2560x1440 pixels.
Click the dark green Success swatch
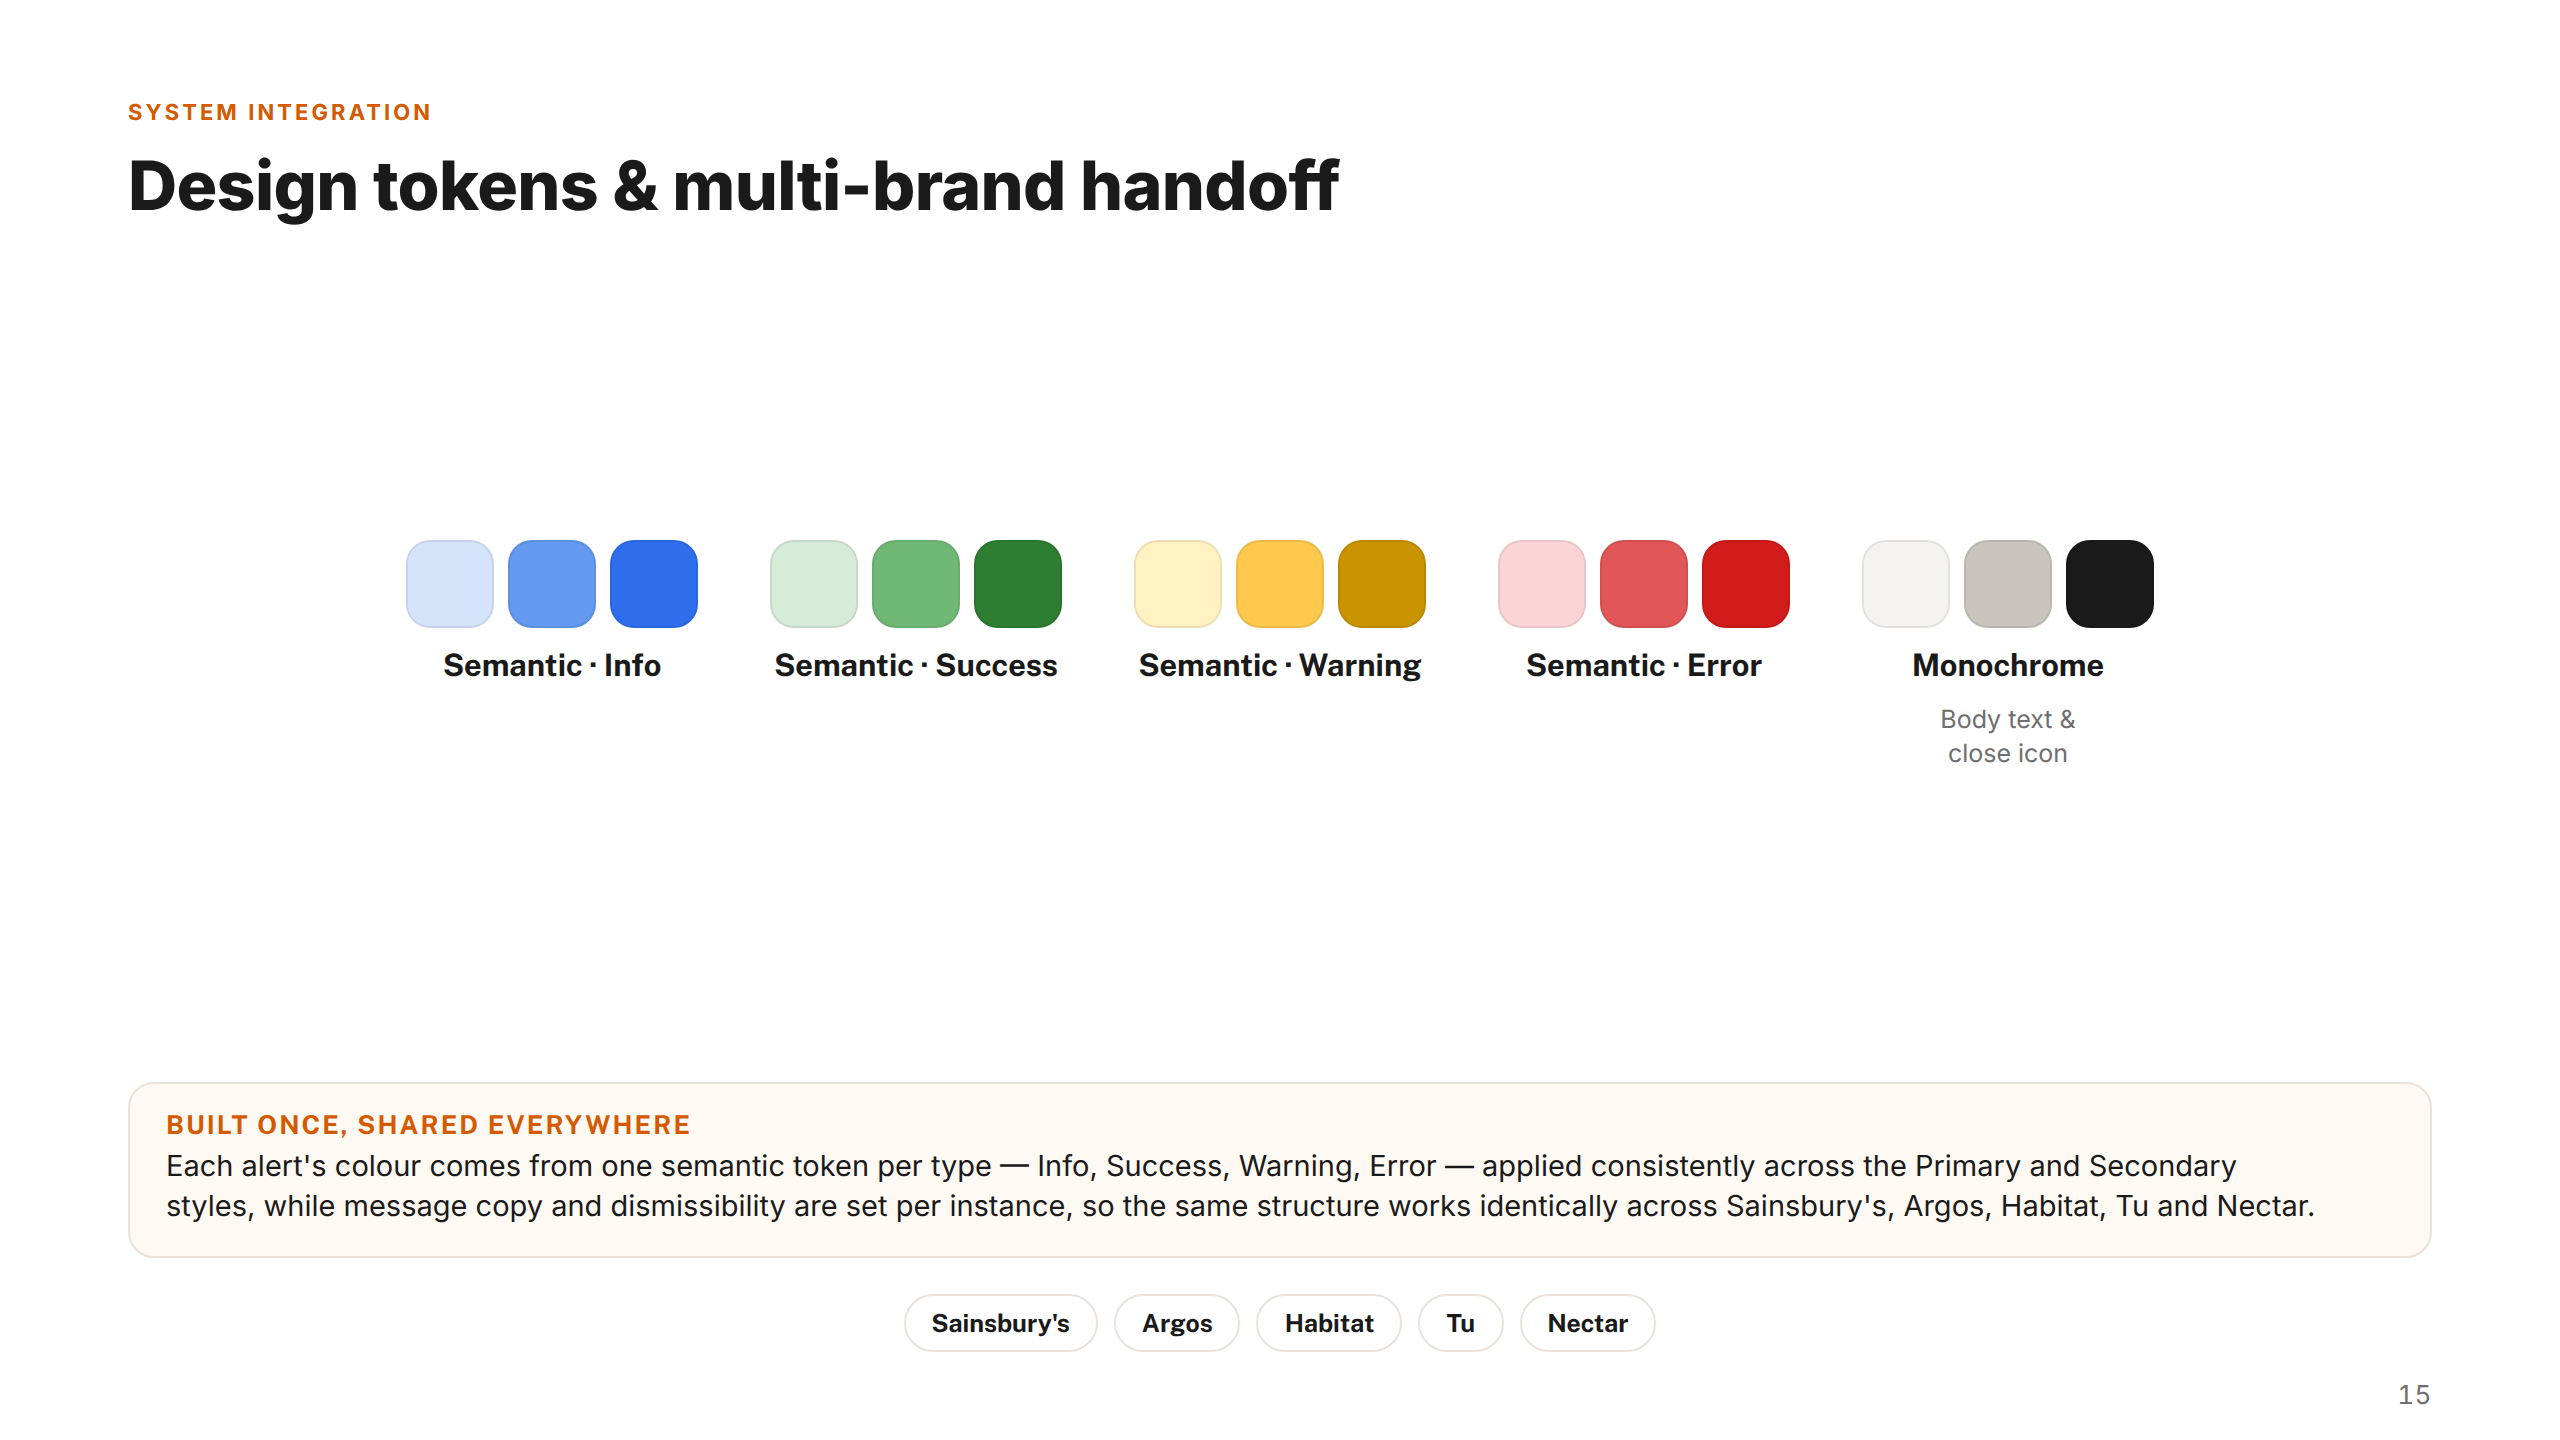tap(1018, 584)
